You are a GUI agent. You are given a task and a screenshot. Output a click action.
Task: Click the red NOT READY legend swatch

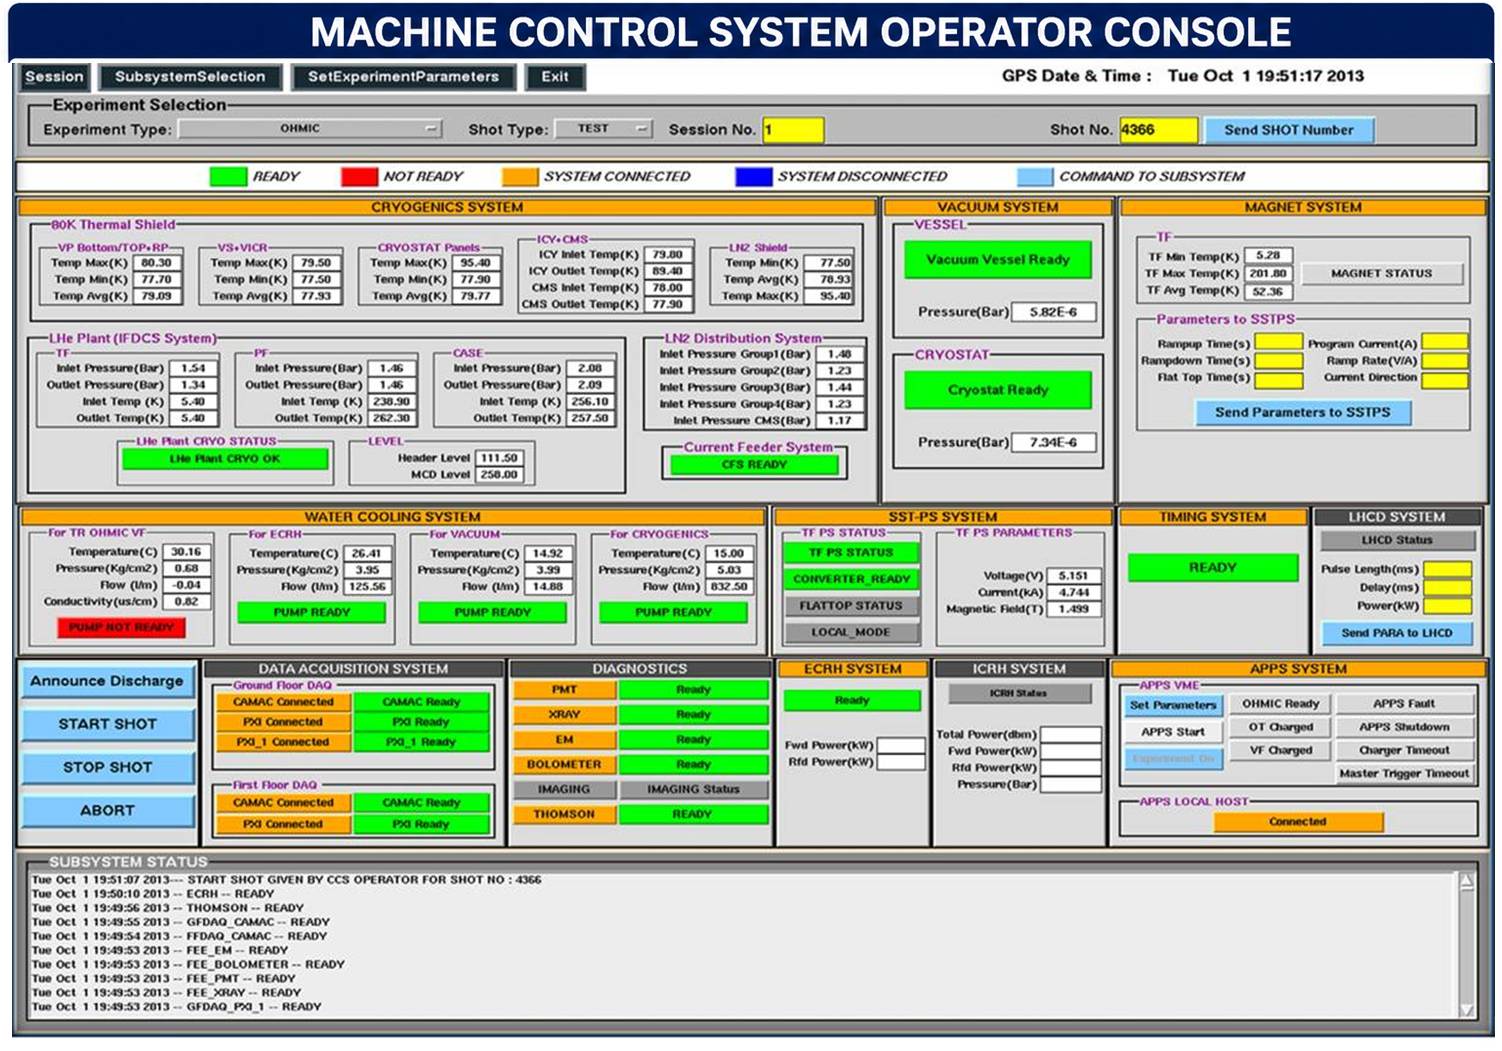coord(359,177)
